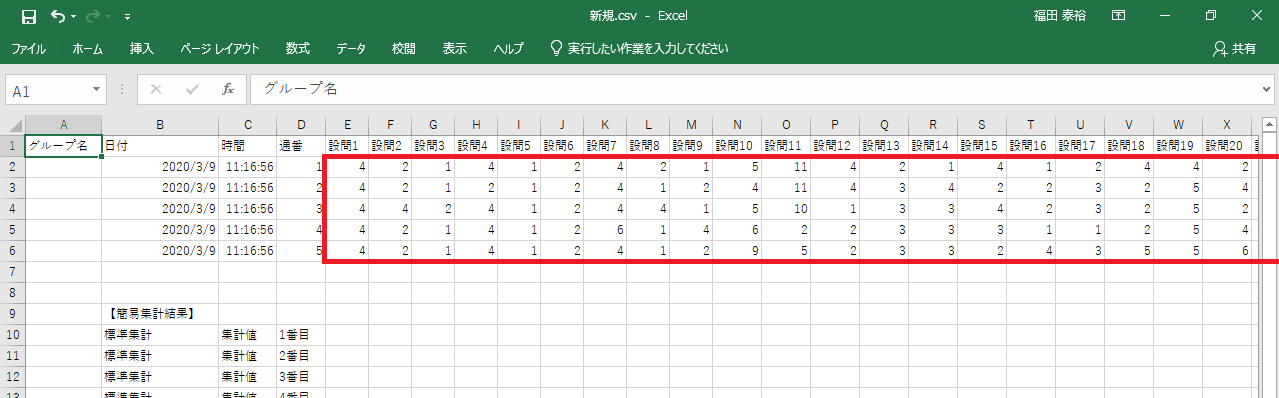Click the Cancel (X) formula bar icon
Image resolution: width=1279 pixels, height=398 pixels.
(x=155, y=89)
